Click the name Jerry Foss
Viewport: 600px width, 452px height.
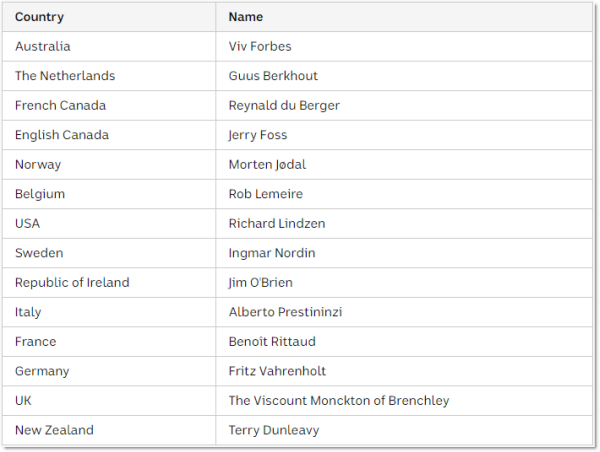[x=258, y=135]
